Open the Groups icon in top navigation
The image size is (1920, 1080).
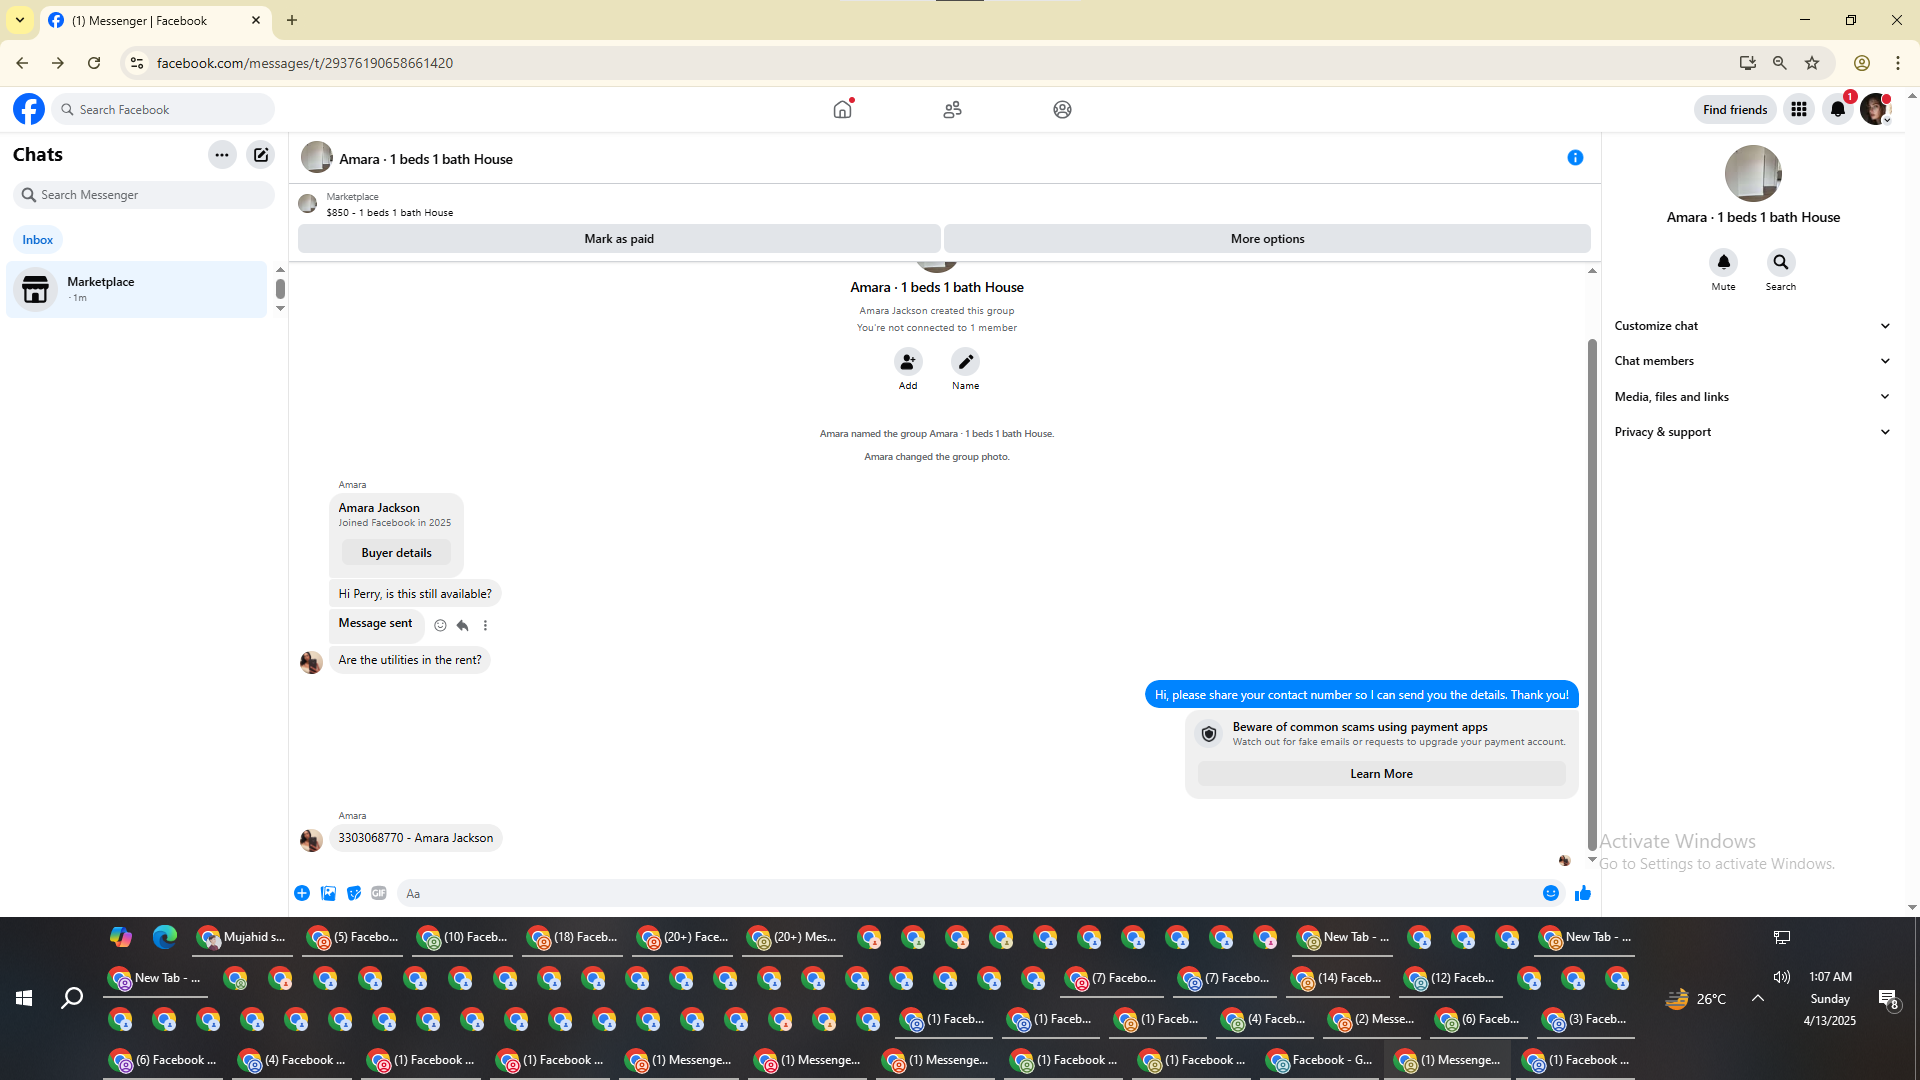point(1062,109)
